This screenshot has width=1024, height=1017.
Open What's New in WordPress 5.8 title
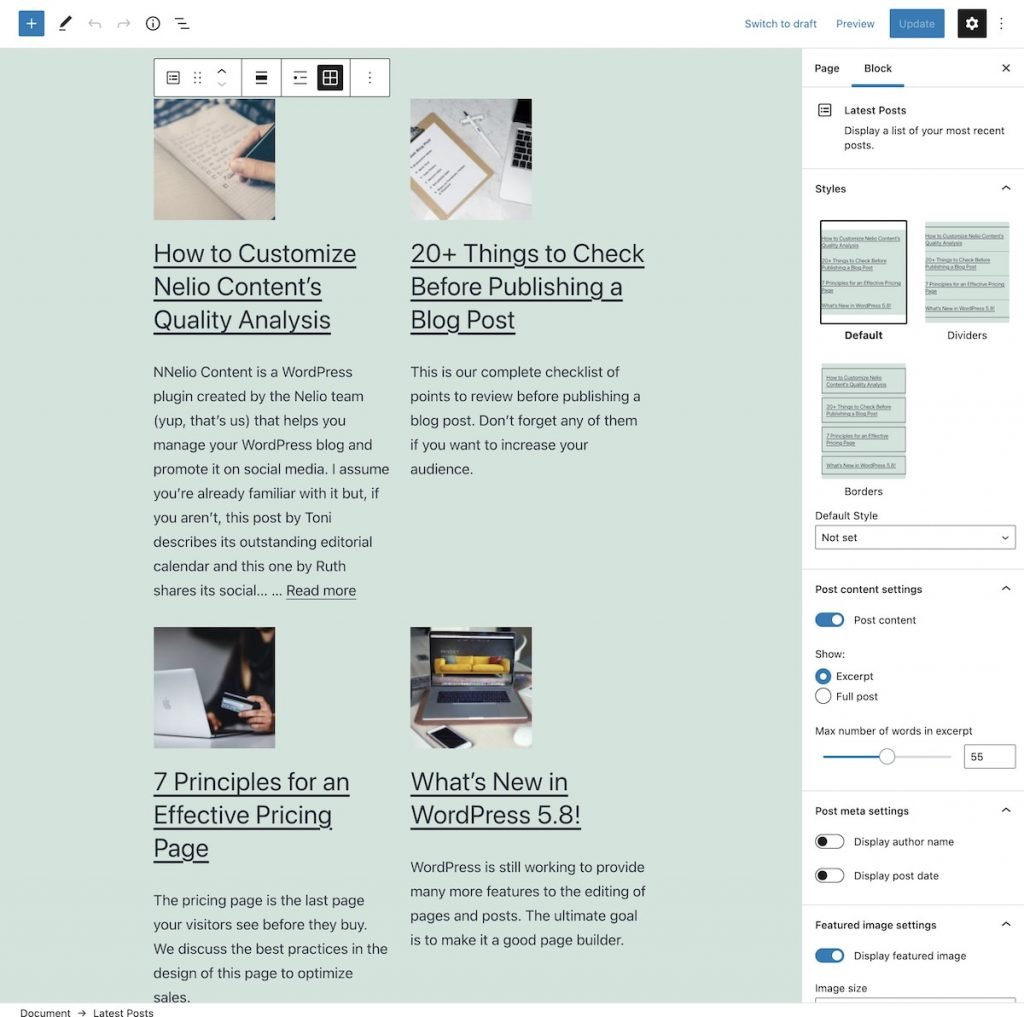point(495,798)
